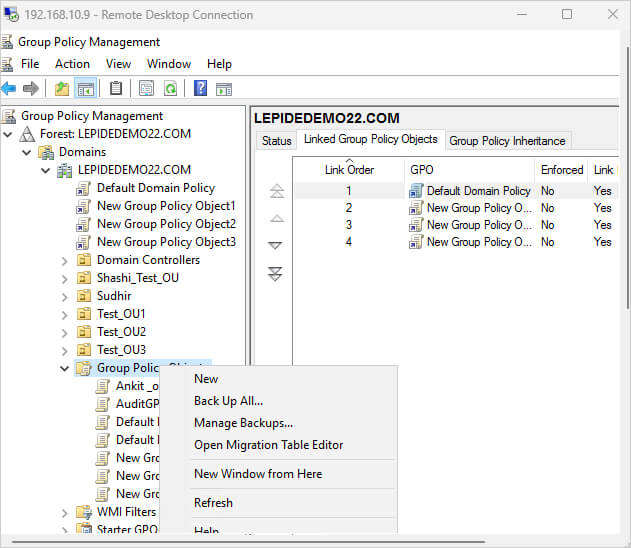Sort by the Enforced column header

[x=562, y=170]
